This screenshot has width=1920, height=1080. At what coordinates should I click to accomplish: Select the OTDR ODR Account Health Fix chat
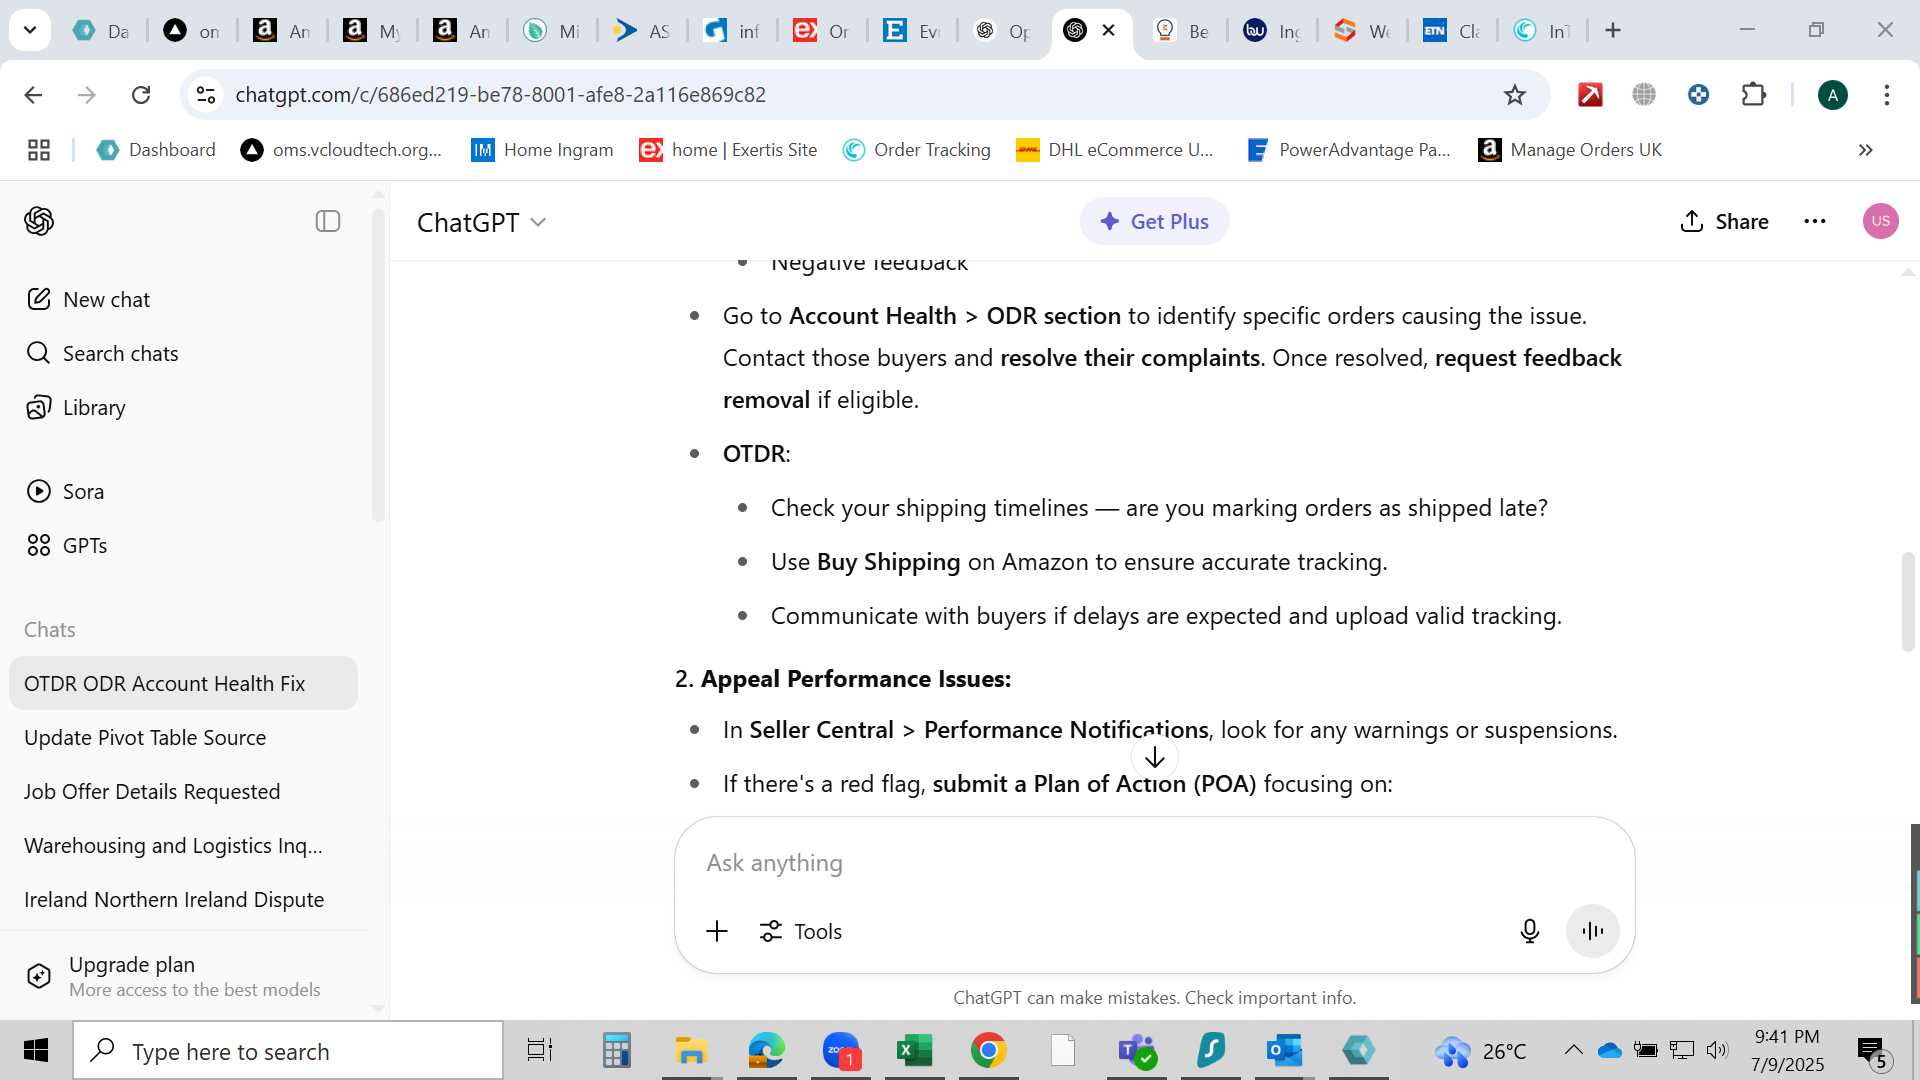tap(183, 683)
